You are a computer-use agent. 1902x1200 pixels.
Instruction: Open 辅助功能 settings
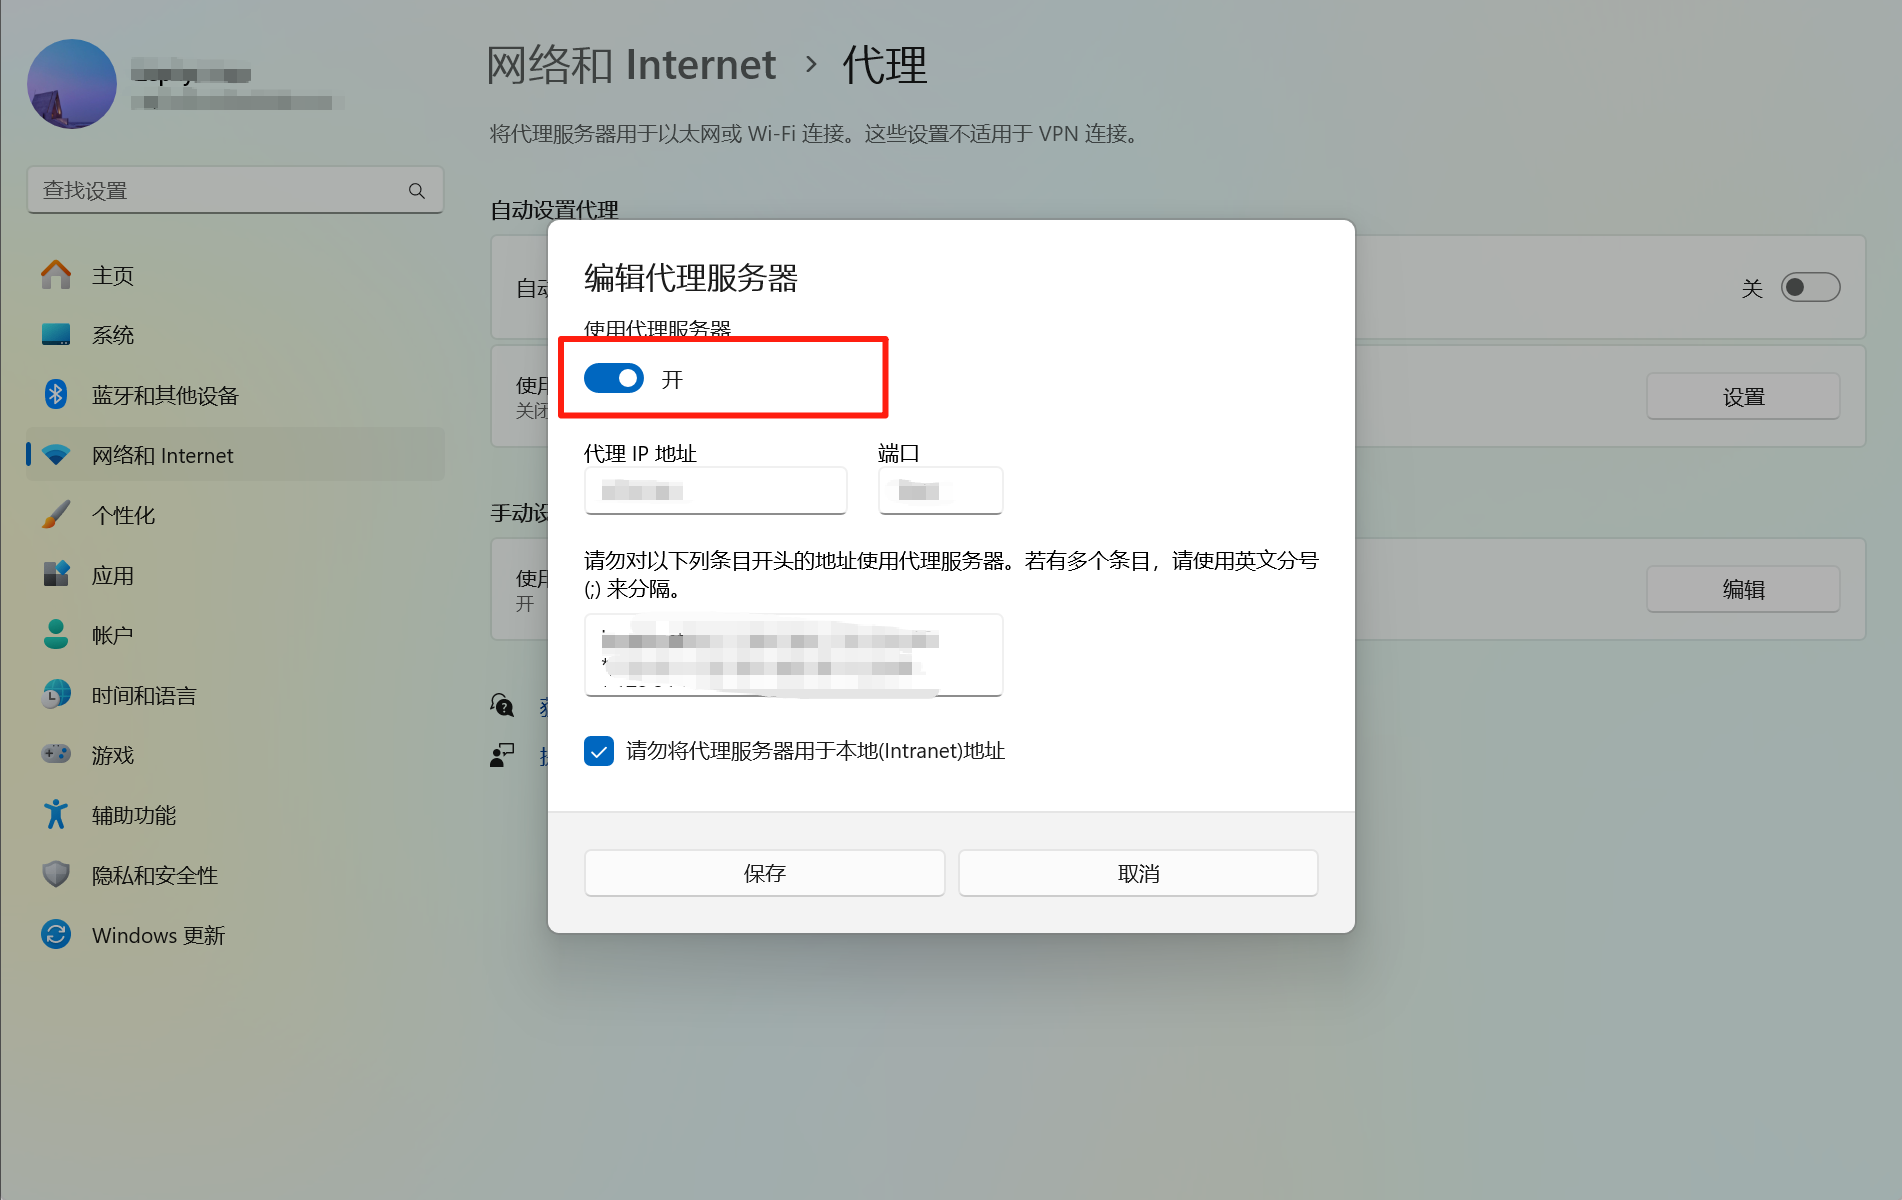tap(236, 815)
